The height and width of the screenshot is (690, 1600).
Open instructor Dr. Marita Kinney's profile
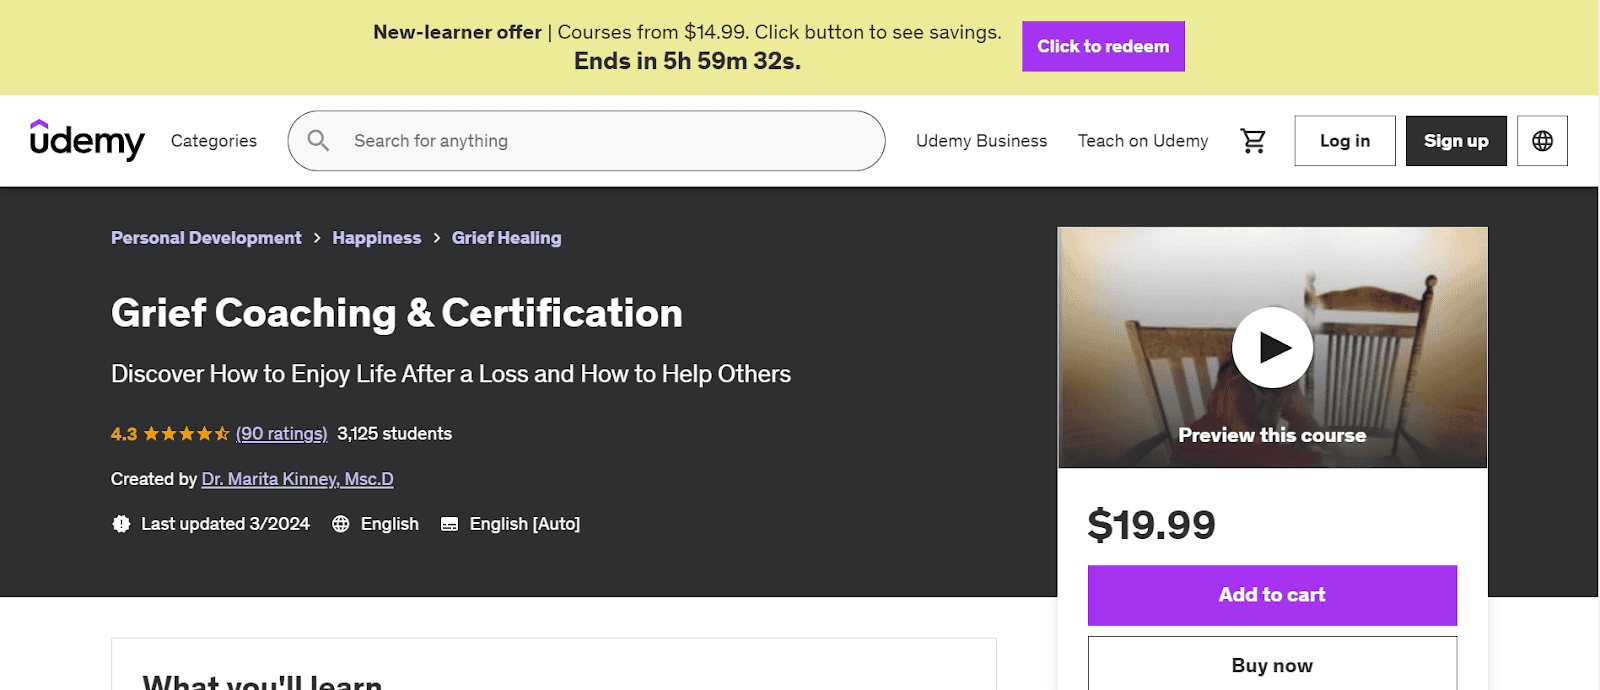click(297, 479)
